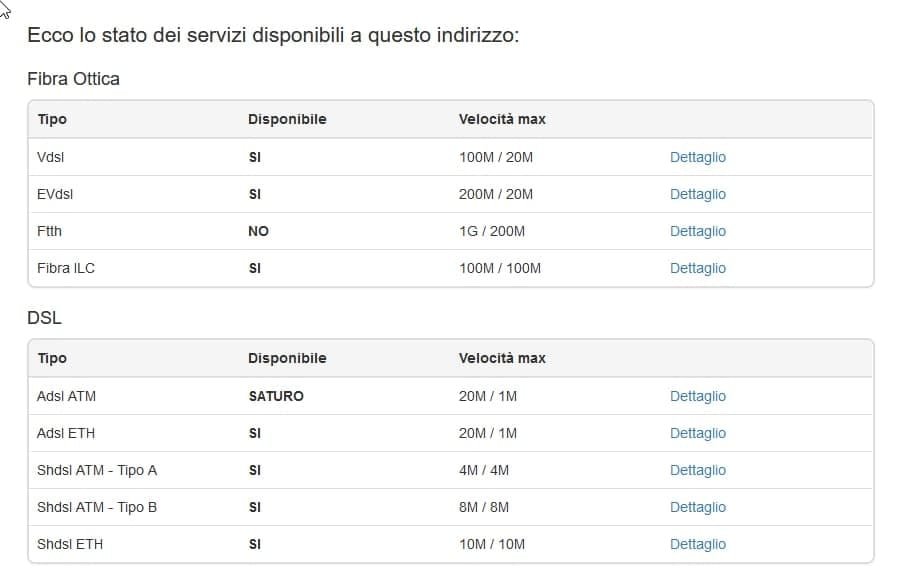Open Dettaglio link for Shdsl ETH row

(x=697, y=544)
